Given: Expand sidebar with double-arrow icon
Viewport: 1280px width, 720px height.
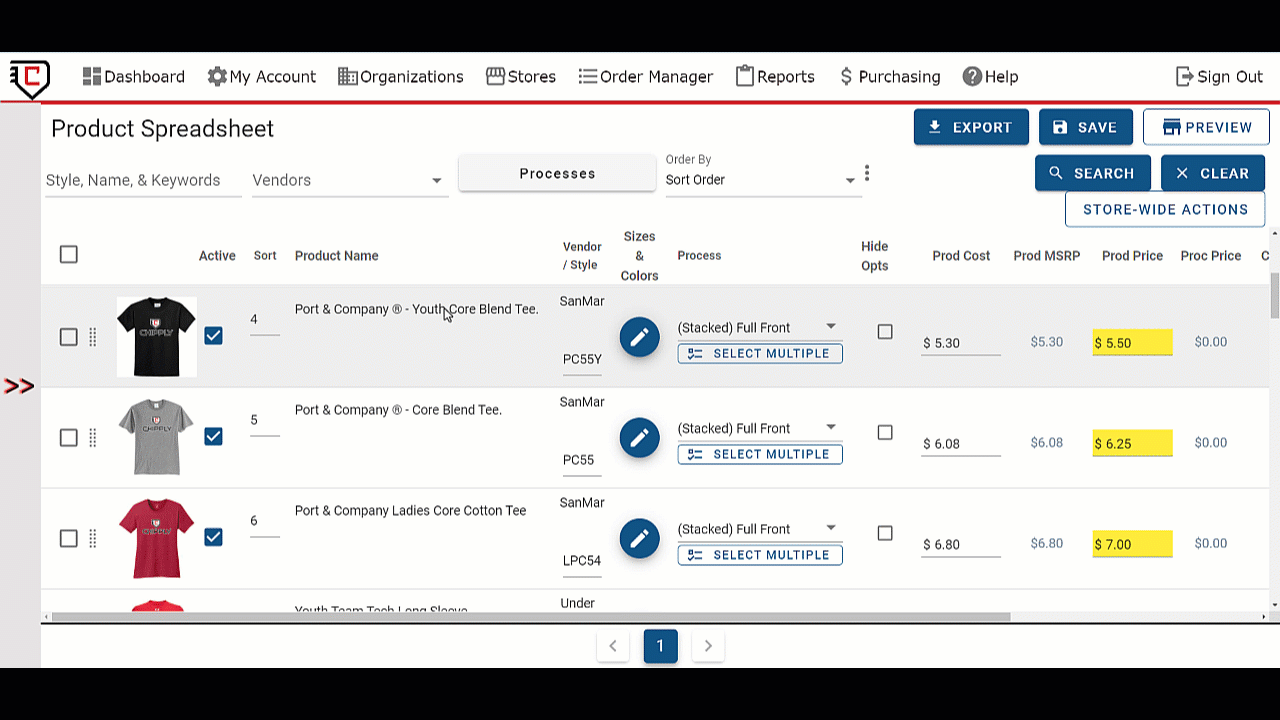Looking at the screenshot, I should tap(19, 386).
